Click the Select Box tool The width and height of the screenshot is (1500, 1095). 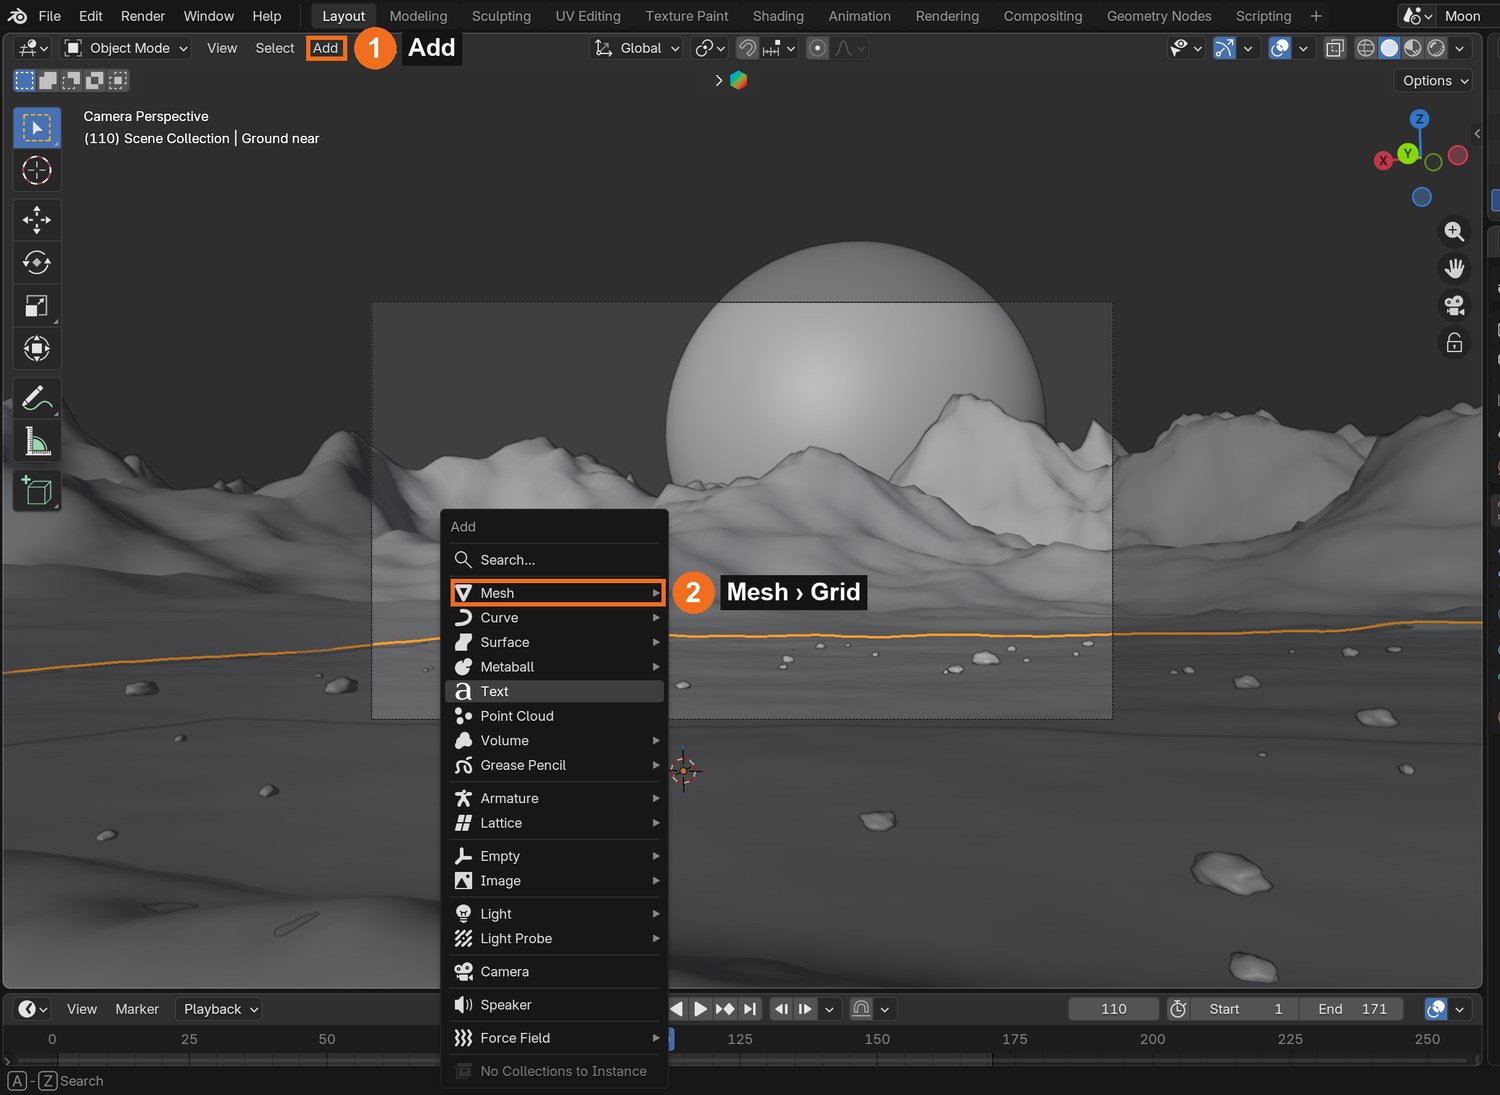point(37,128)
